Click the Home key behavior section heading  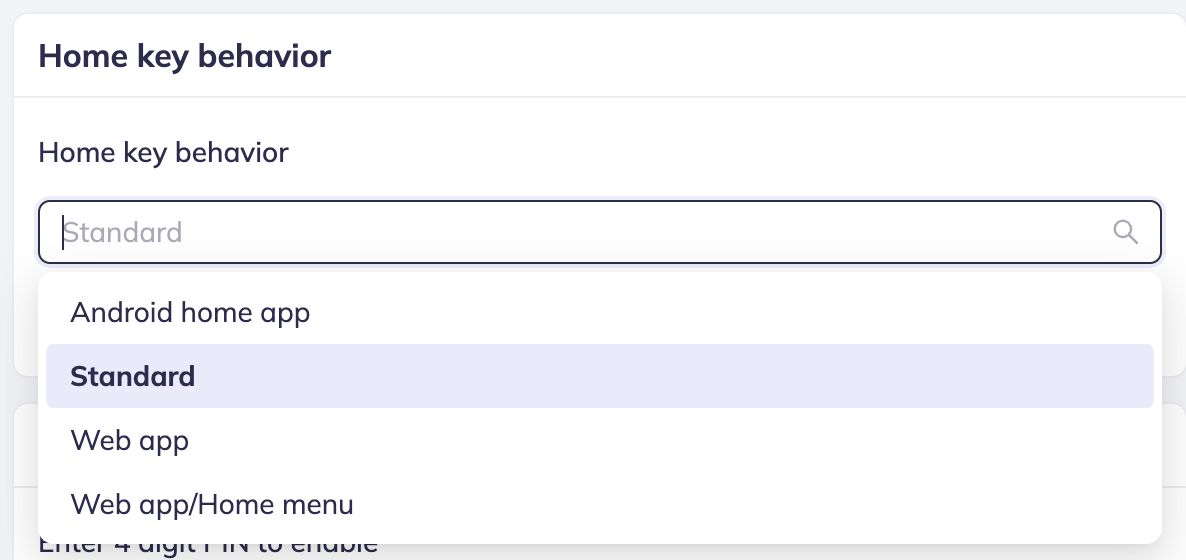(x=184, y=56)
